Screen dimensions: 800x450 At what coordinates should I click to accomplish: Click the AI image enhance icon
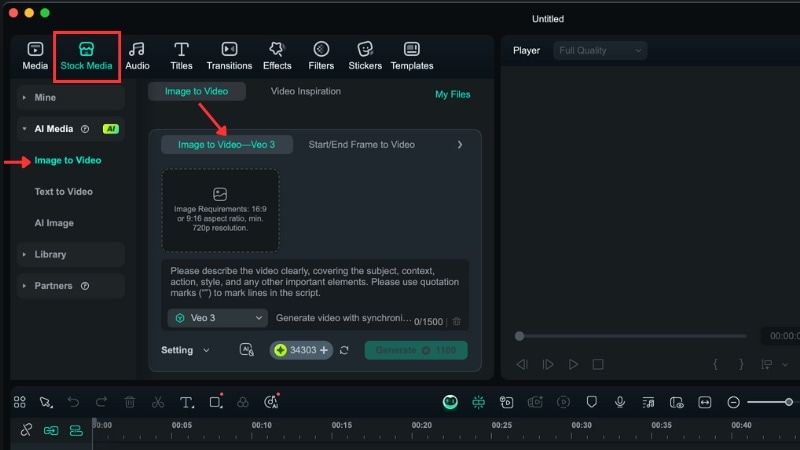246,350
